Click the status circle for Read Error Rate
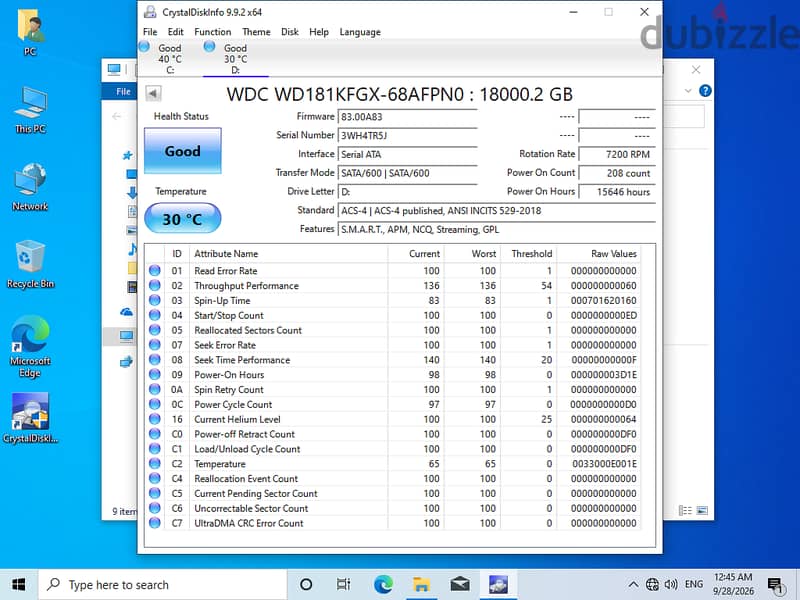The image size is (800, 600). point(155,270)
